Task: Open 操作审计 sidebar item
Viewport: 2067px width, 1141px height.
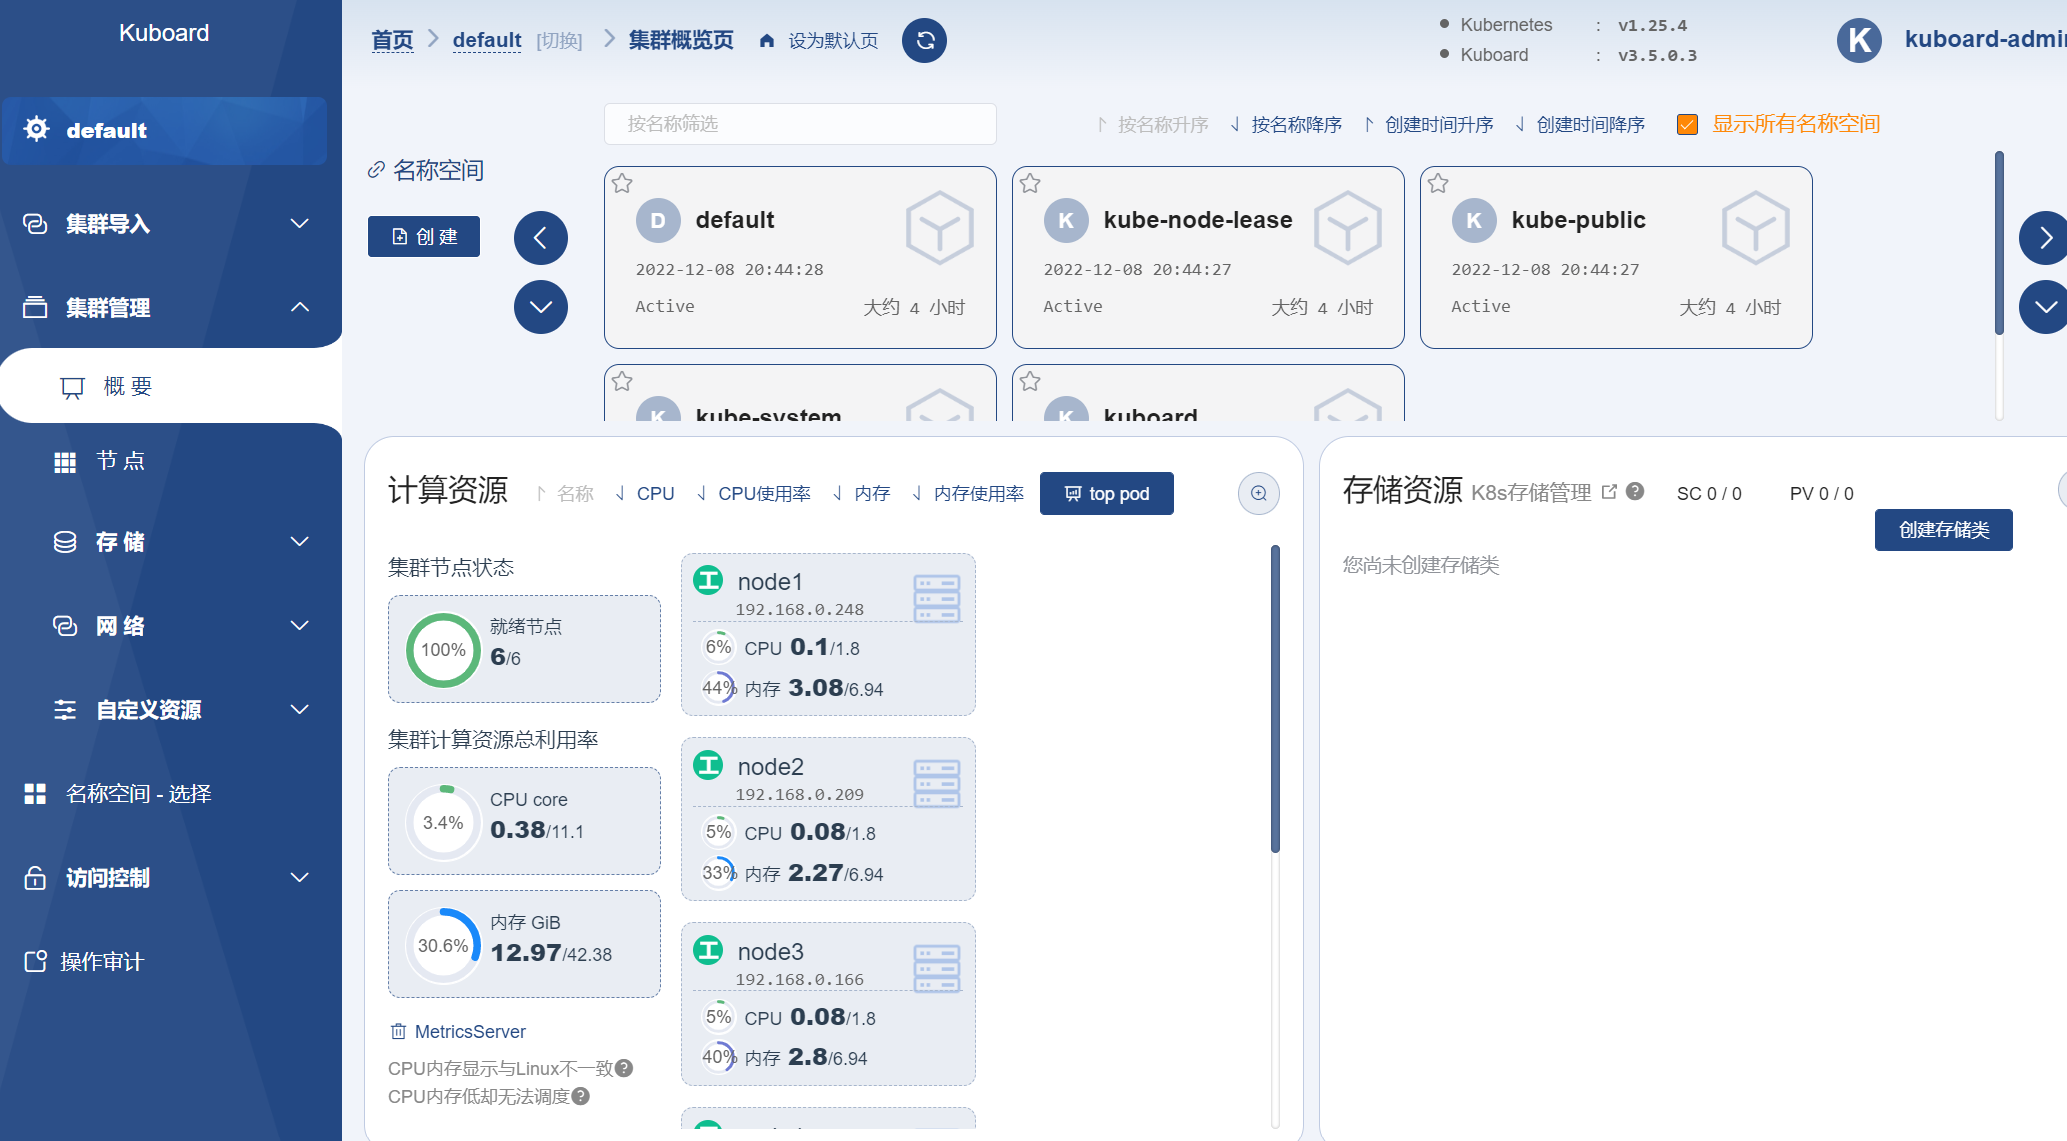Action: (x=100, y=962)
